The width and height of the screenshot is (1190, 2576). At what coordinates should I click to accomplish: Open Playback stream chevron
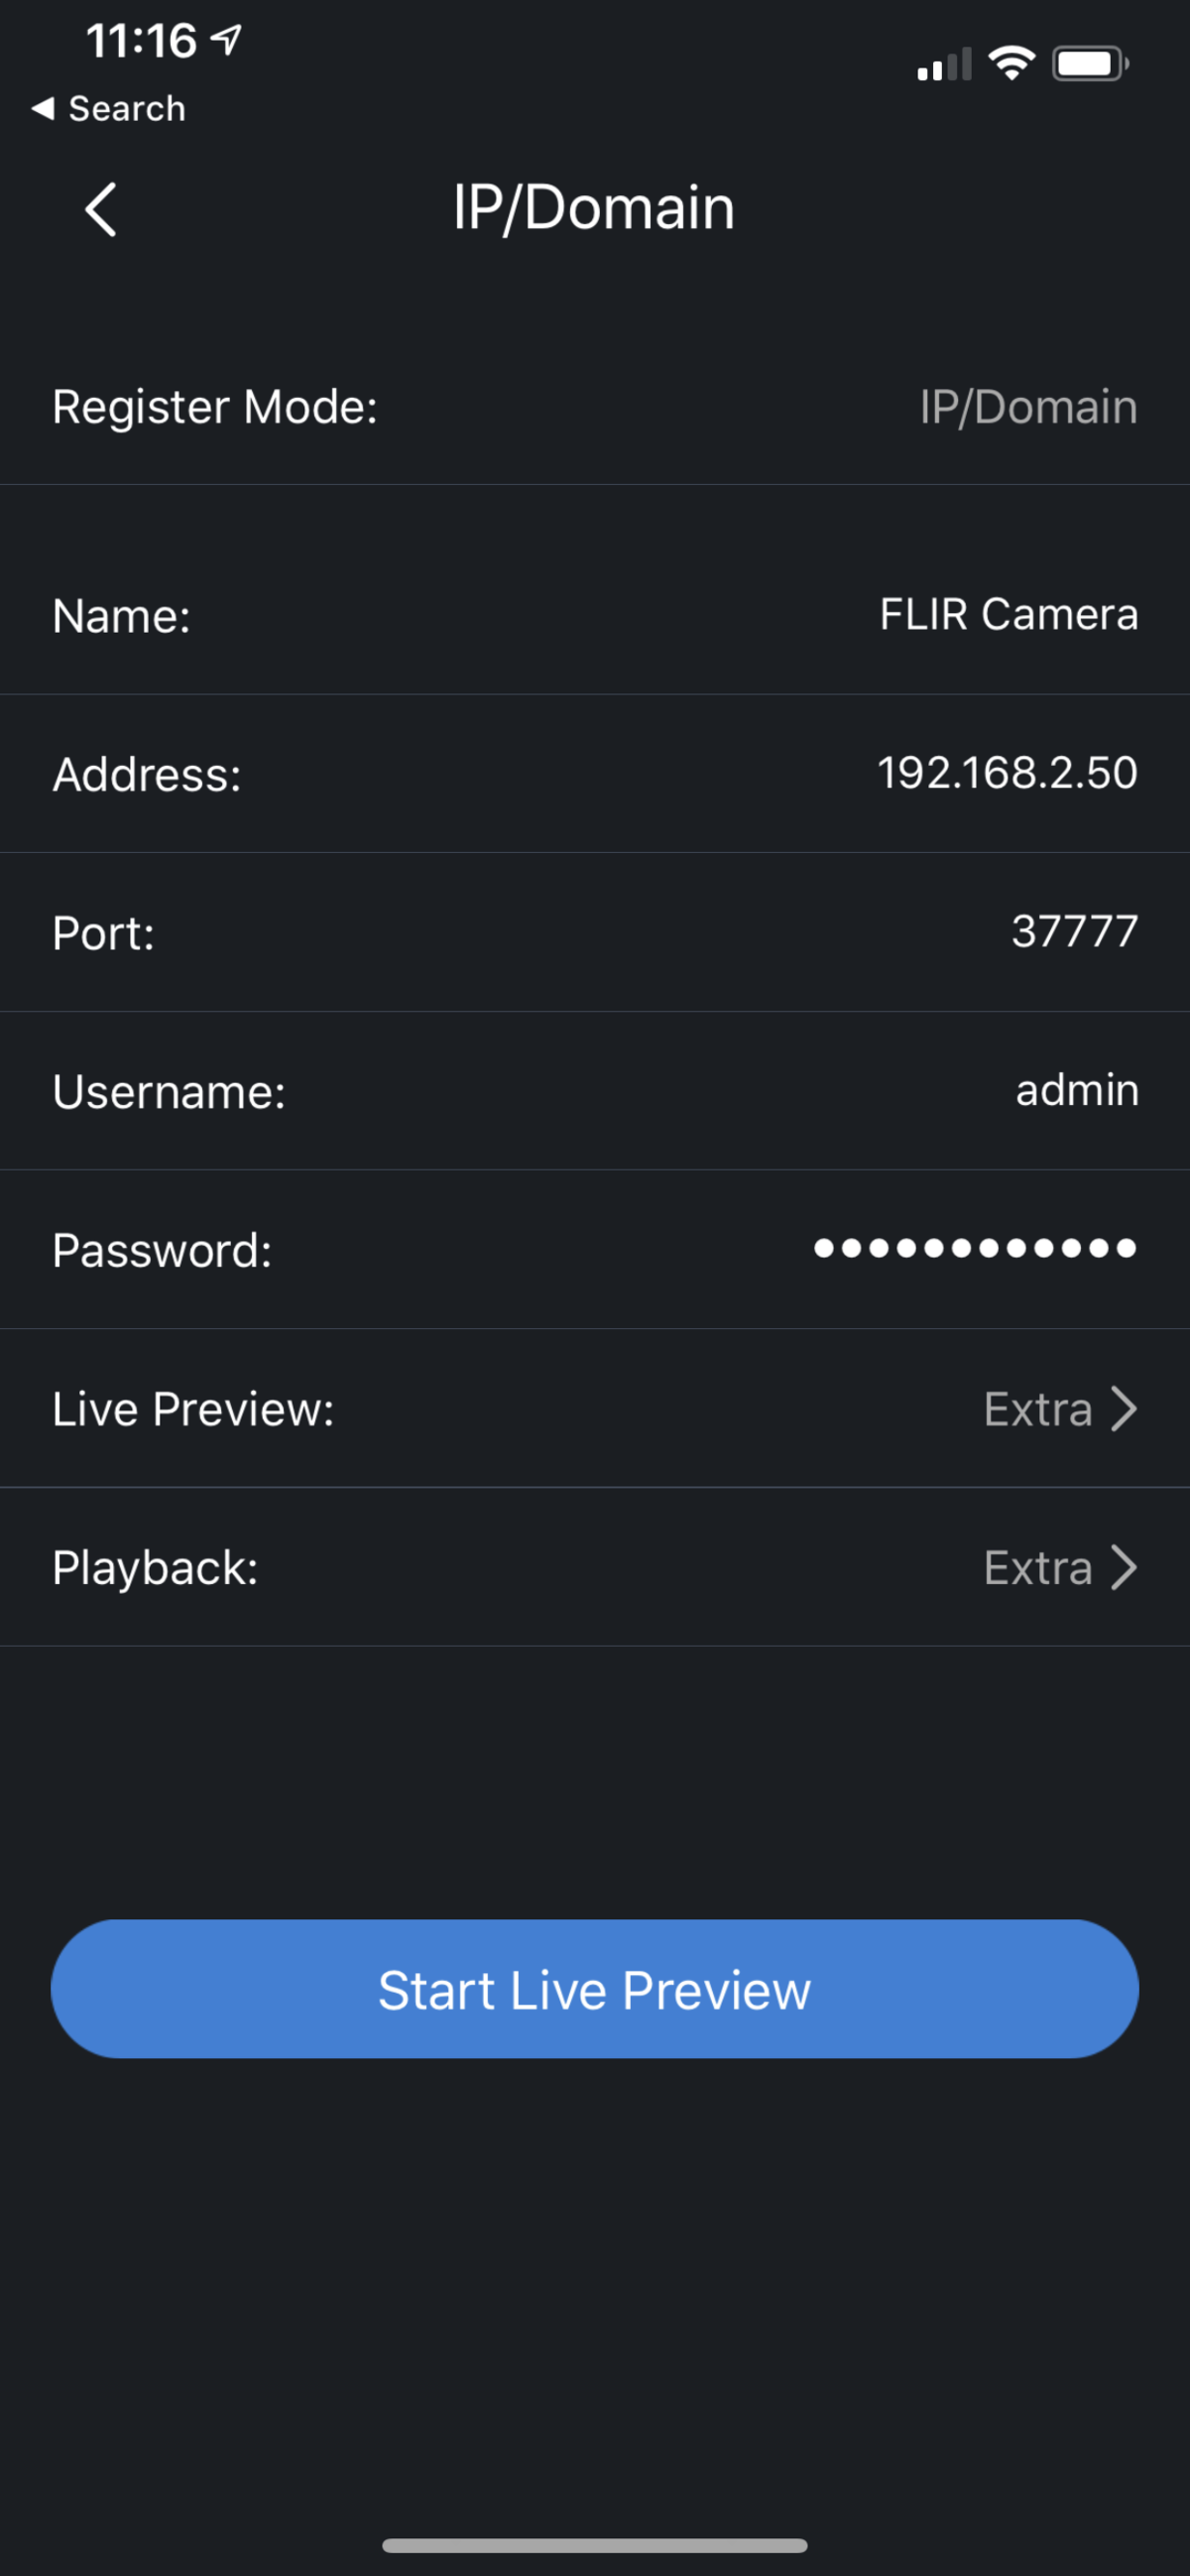click(x=1124, y=1567)
